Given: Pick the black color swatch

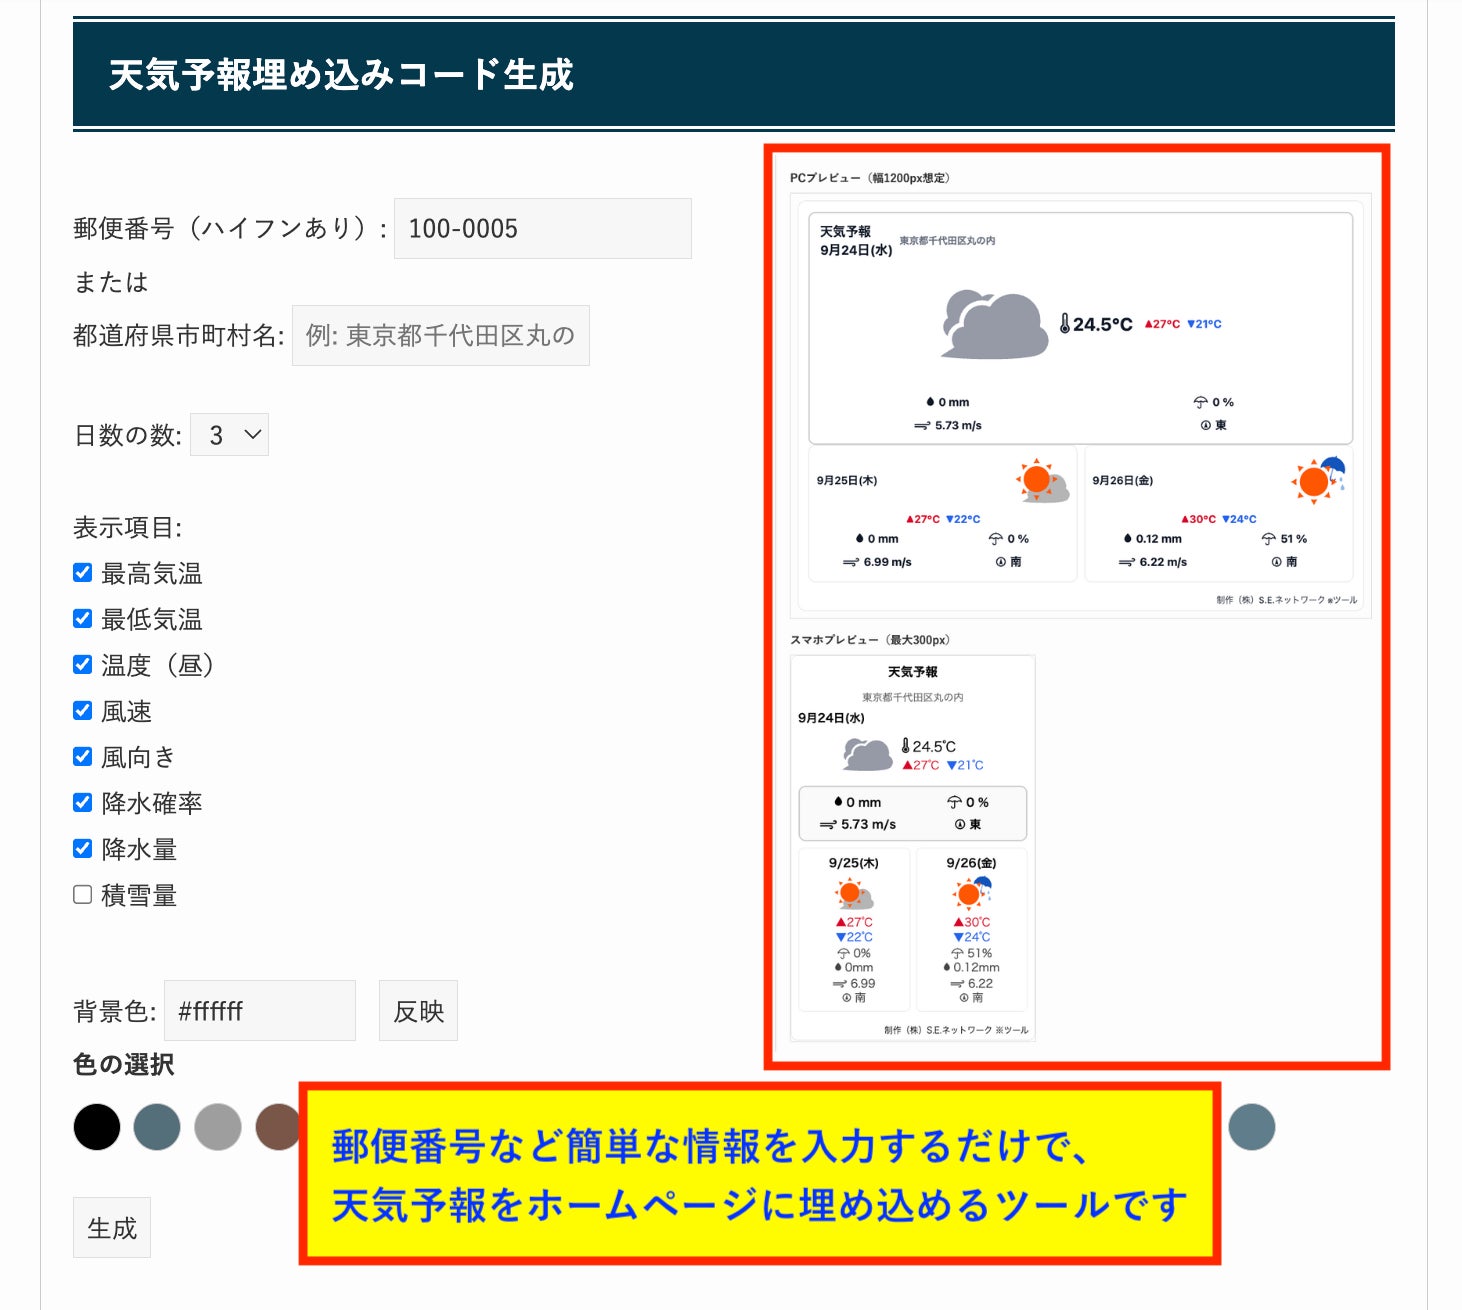Looking at the screenshot, I should click(x=97, y=1127).
